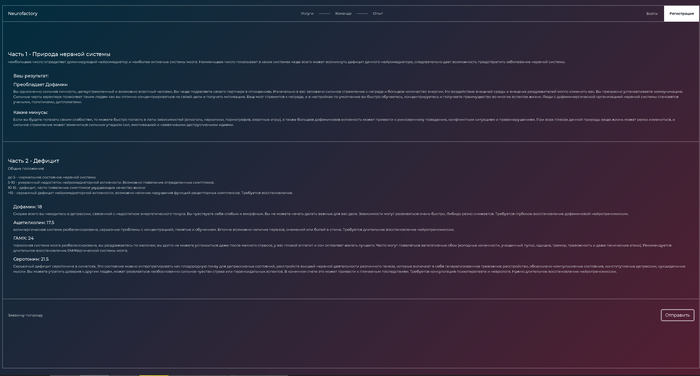This screenshot has width=700, height=376.
Task: Click the 'Какие минусы:' subheading
Action: [30, 113]
